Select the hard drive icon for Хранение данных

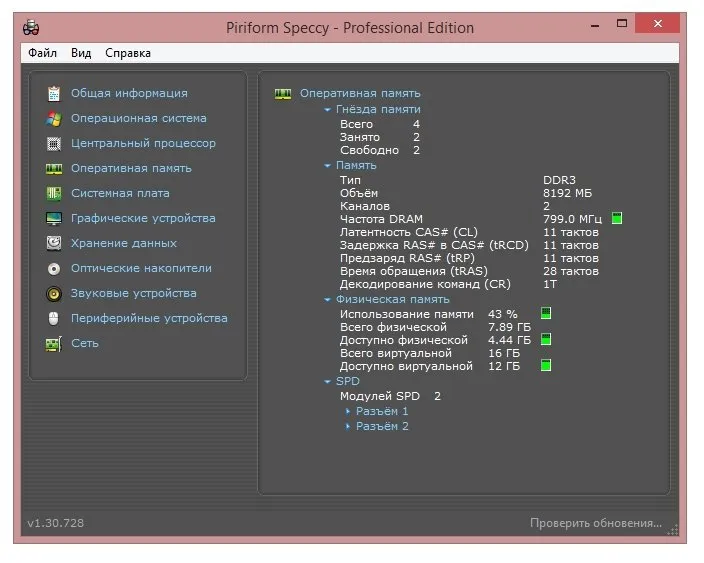[x=54, y=243]
